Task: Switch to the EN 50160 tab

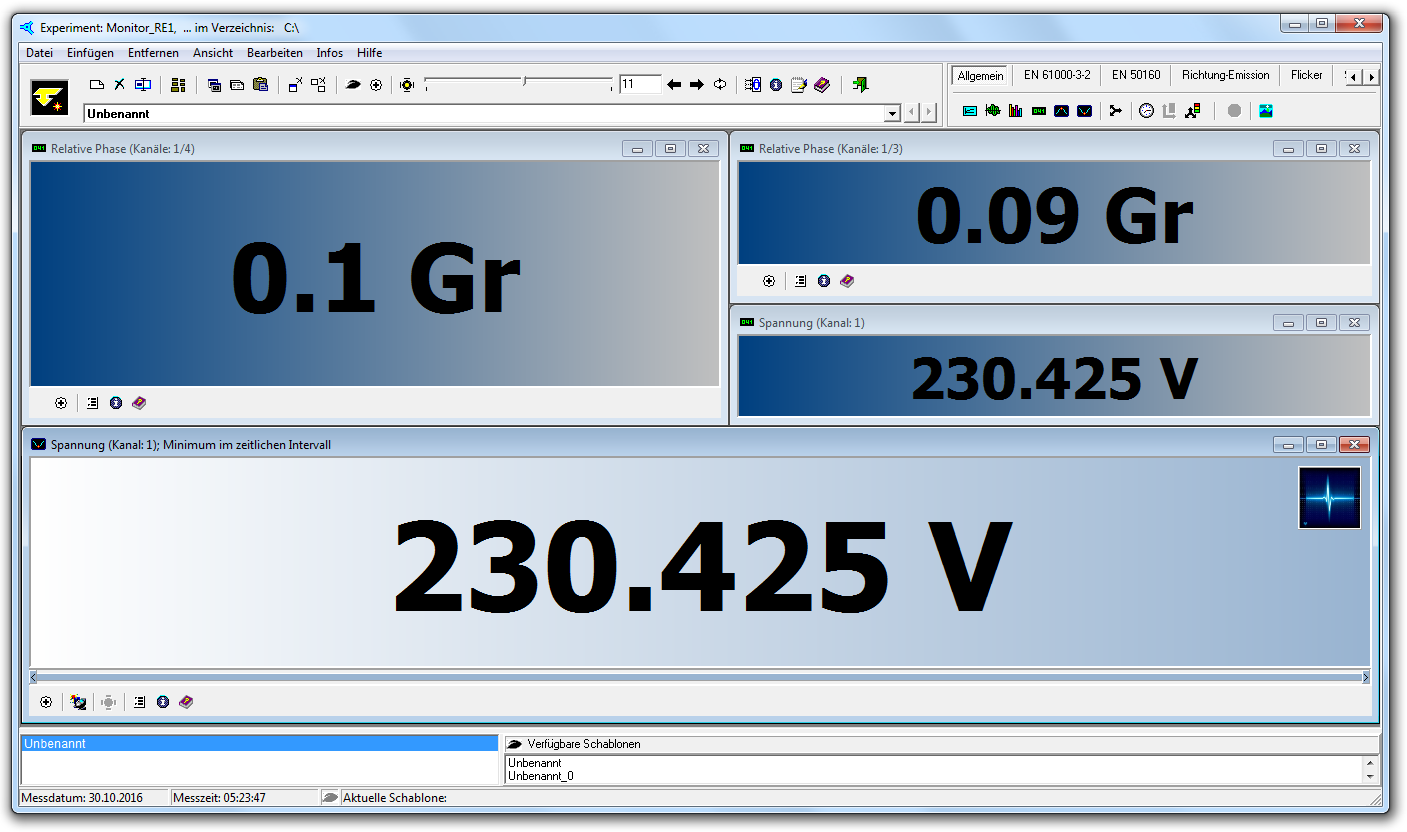Action: point(1135,75)
